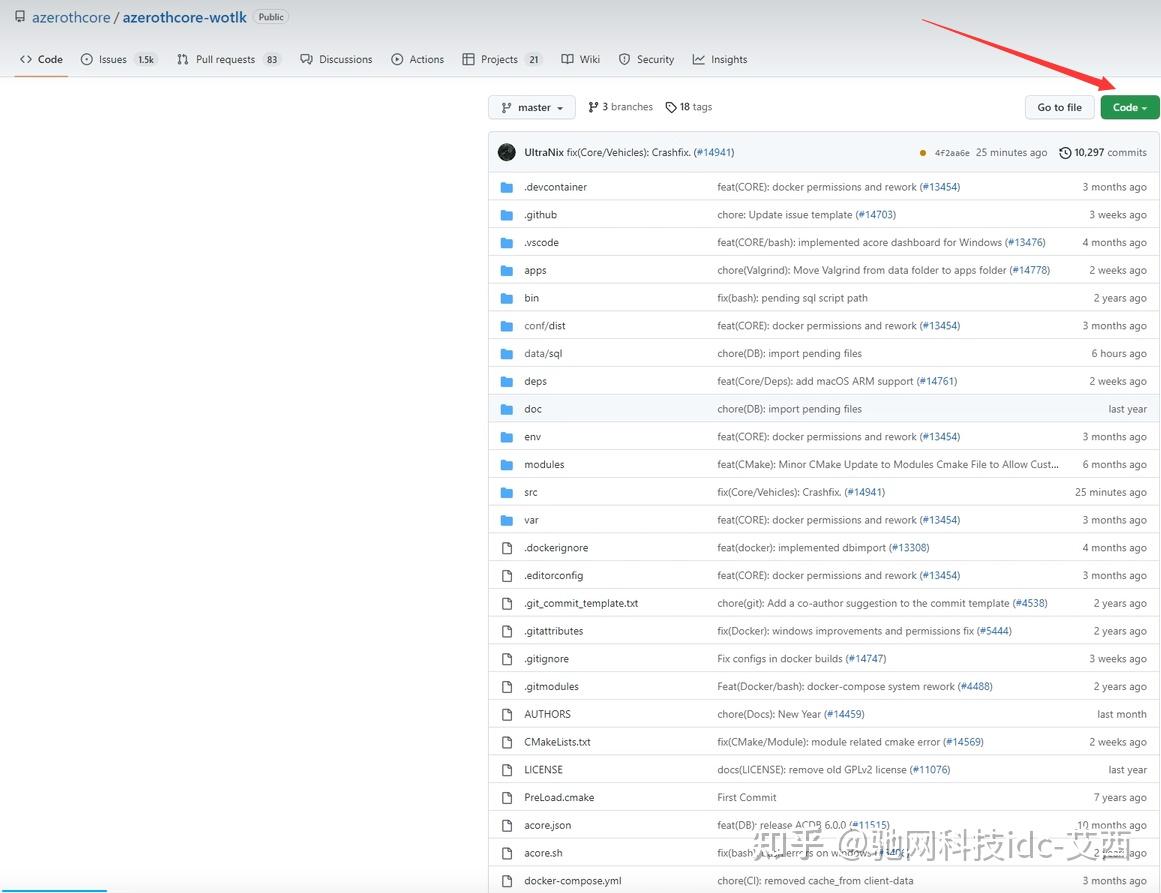The height and width of the screenshot is (893, 1161).
Task: Open the Security tab
Action: pyautogui.click(x=646, y=59)
